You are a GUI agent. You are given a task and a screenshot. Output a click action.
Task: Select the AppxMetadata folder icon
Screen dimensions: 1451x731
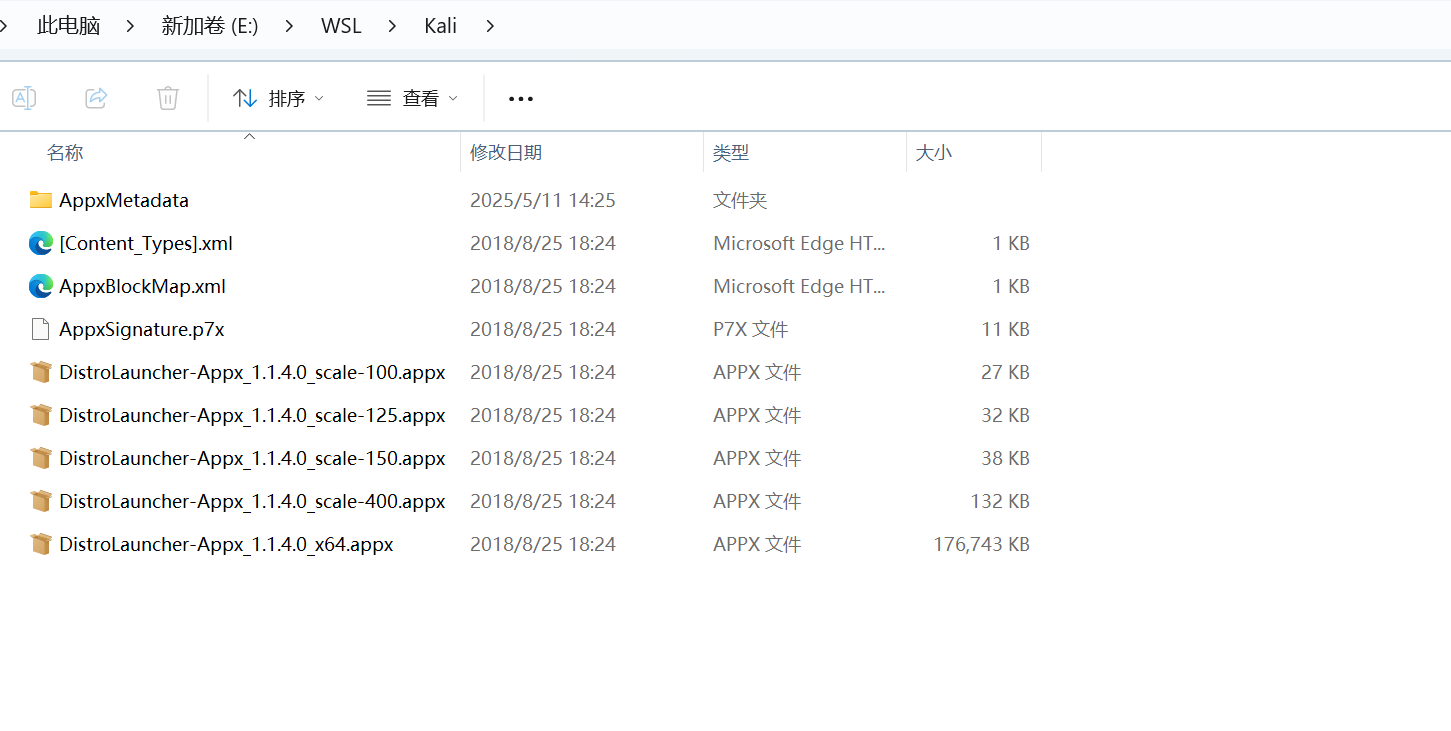point(41,200)
